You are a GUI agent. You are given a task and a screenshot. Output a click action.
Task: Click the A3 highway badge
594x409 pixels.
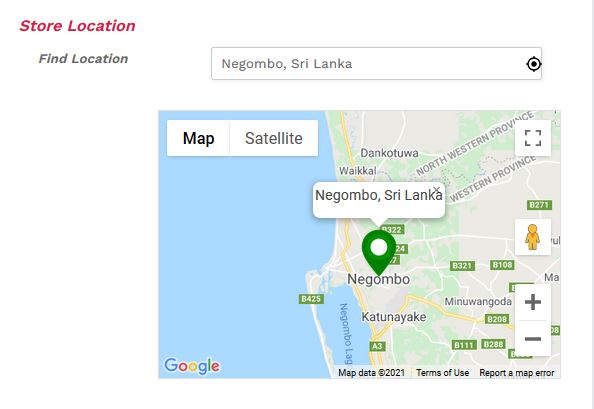click(377, 346)
